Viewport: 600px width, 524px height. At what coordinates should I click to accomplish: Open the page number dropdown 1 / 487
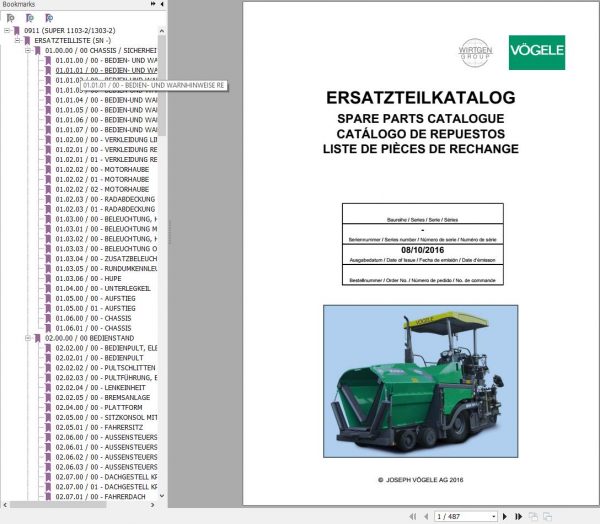[494, 517]
